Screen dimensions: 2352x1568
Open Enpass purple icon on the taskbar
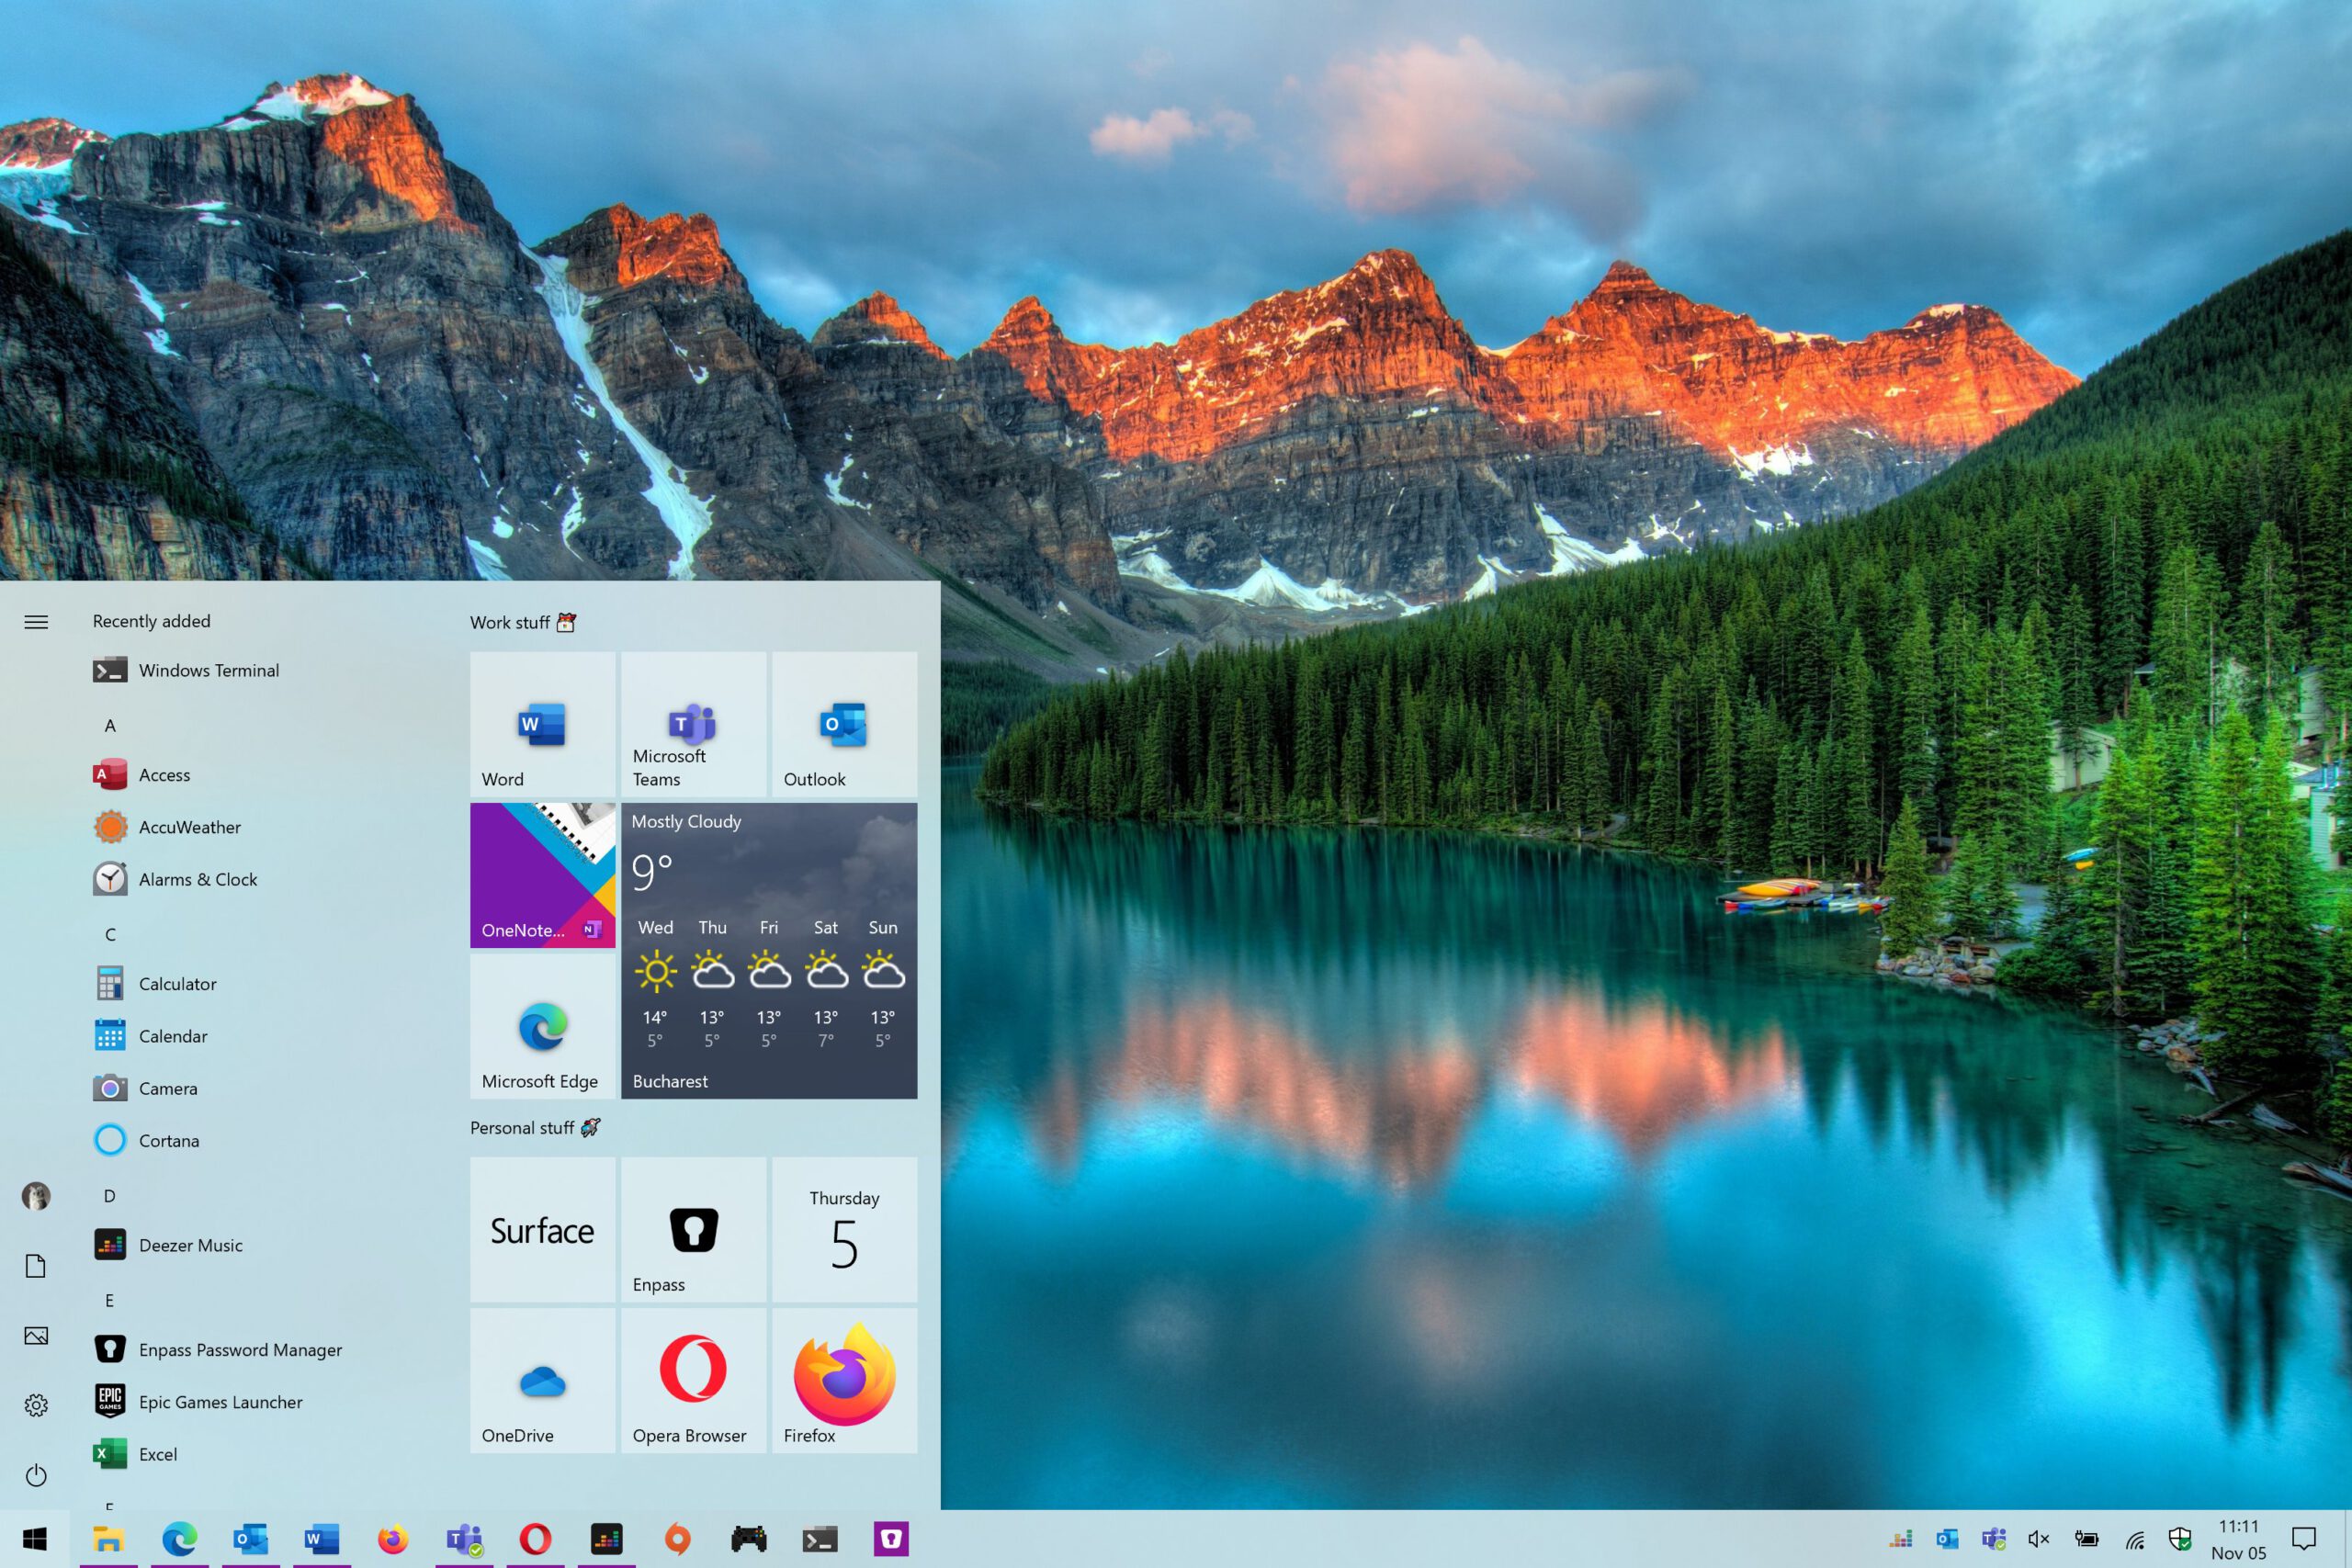(891, 1539)
